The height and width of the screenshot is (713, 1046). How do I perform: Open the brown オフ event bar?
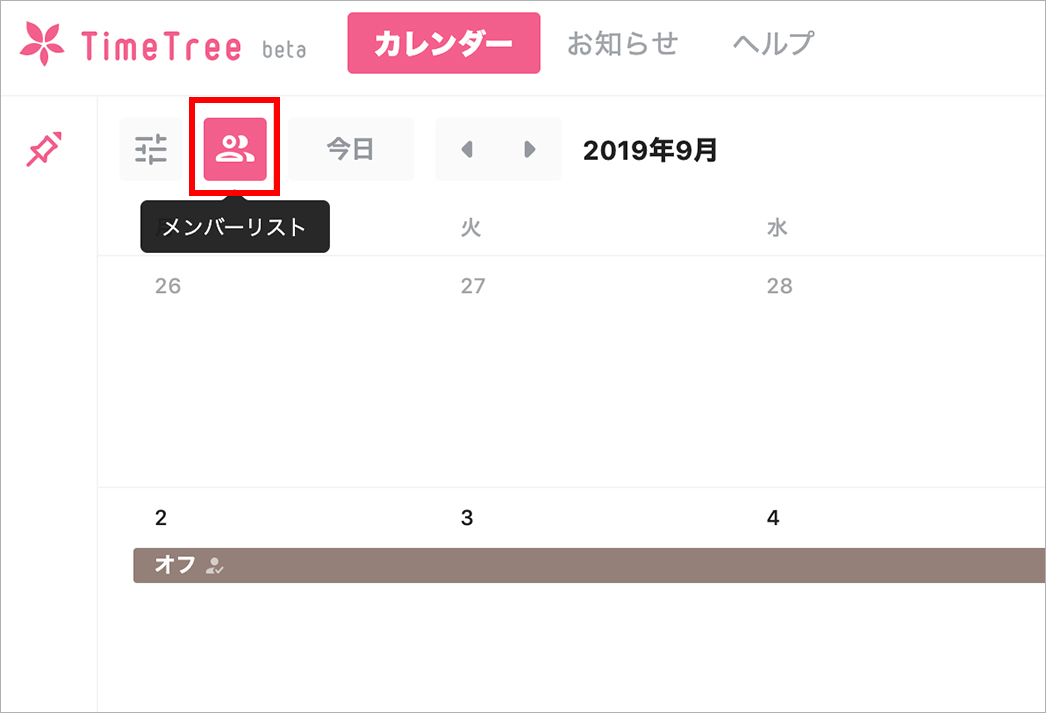(x=600, y=565)
